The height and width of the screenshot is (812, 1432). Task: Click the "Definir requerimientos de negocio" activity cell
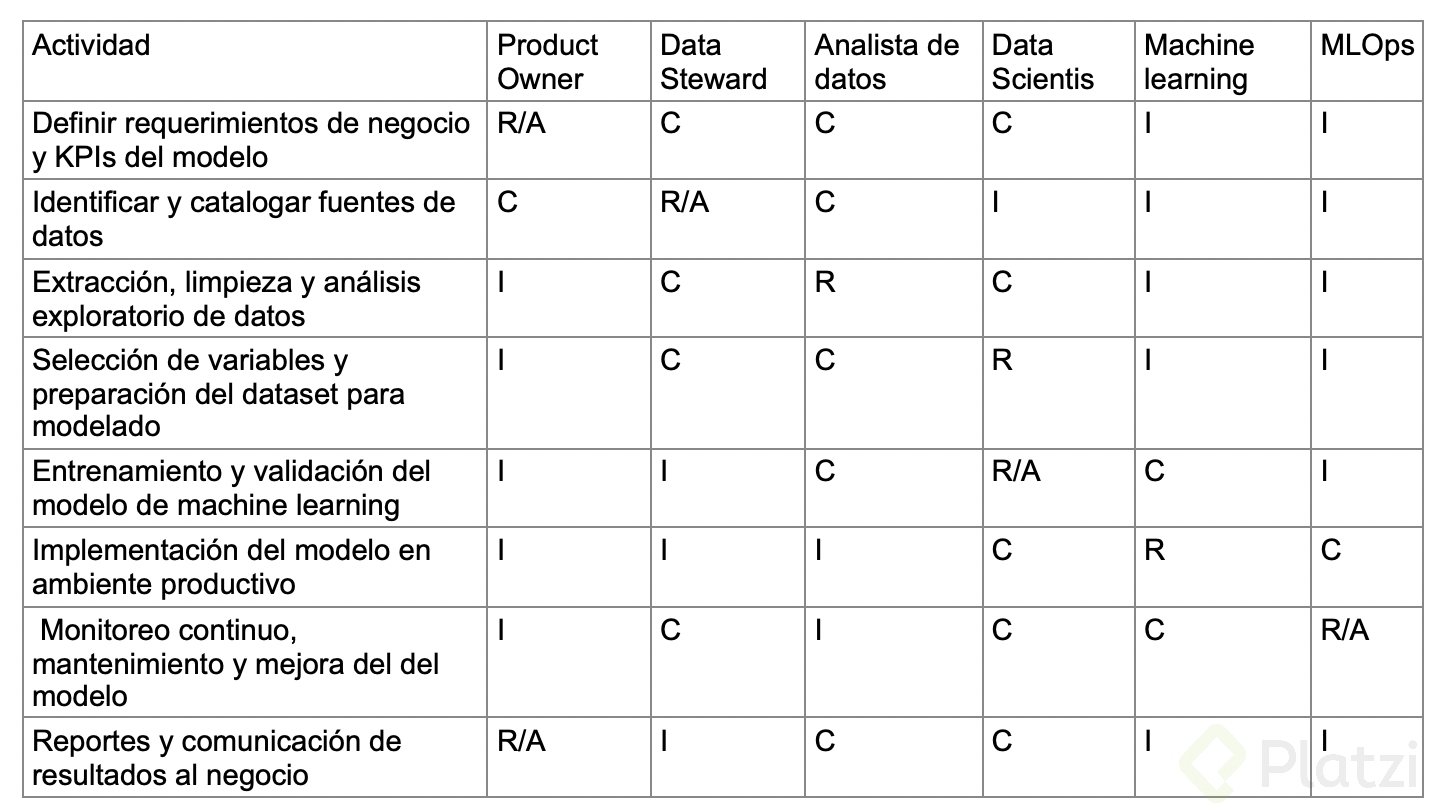coord(251,140)
